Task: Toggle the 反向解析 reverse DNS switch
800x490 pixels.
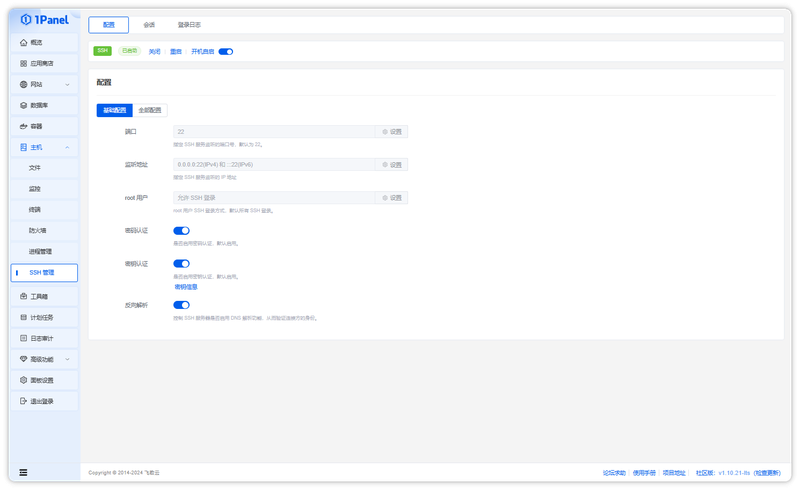Action: tap(181, 305)
